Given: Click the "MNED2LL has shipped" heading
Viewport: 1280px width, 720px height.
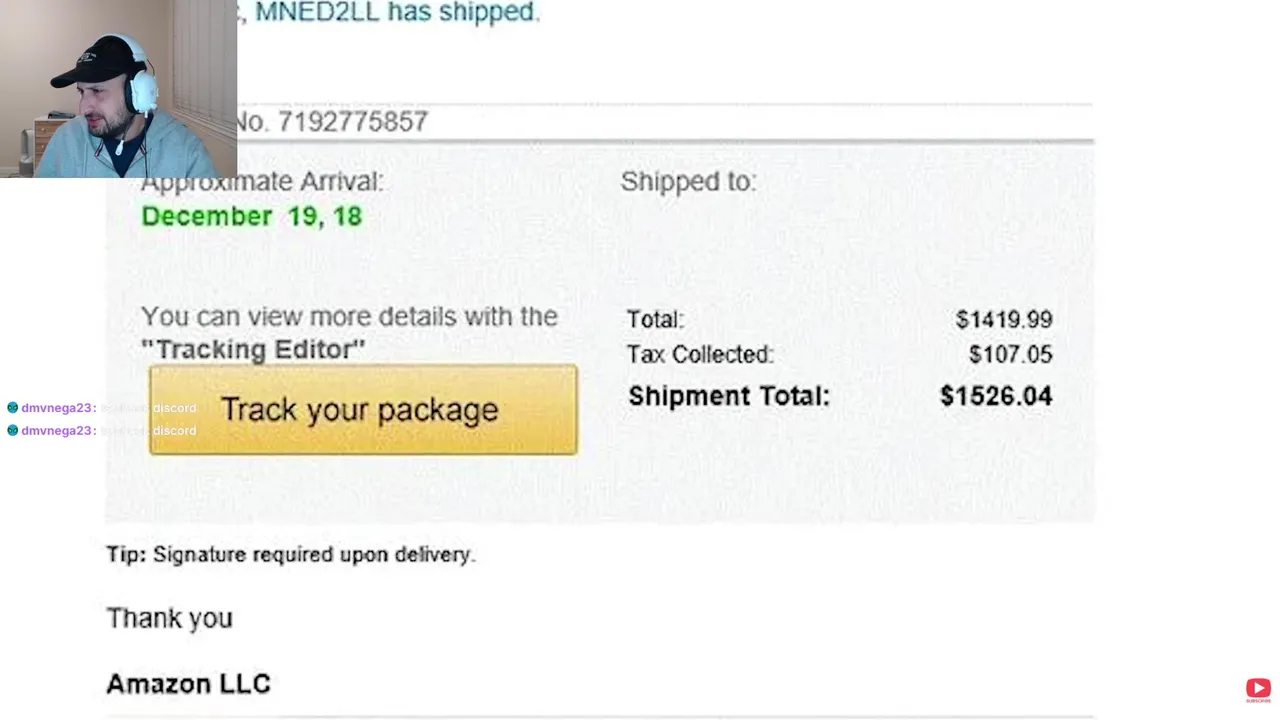Looking at the screenshot, I should tap(397, 13).
